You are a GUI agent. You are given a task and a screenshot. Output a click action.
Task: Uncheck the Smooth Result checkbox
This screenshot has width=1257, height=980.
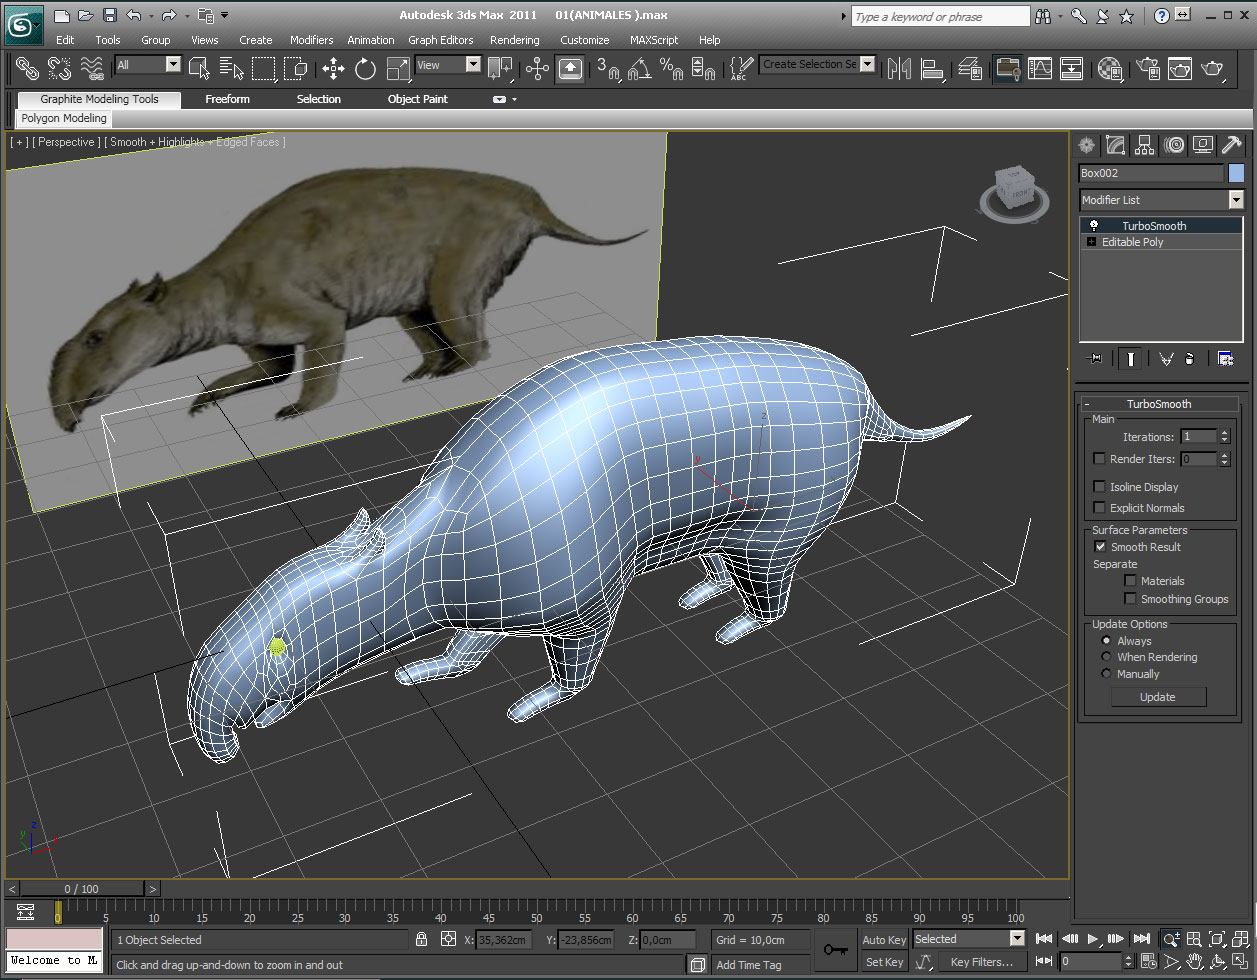click(1100, 547)
